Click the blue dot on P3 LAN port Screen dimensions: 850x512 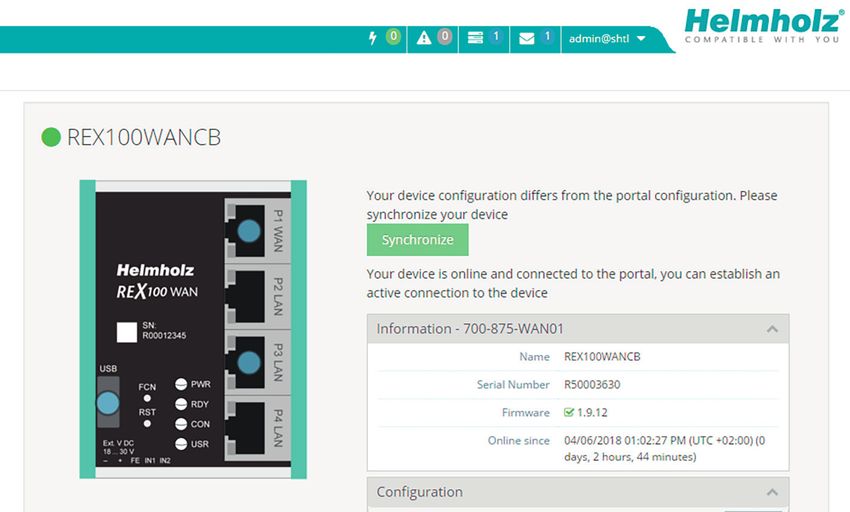[x=249, y=362]
